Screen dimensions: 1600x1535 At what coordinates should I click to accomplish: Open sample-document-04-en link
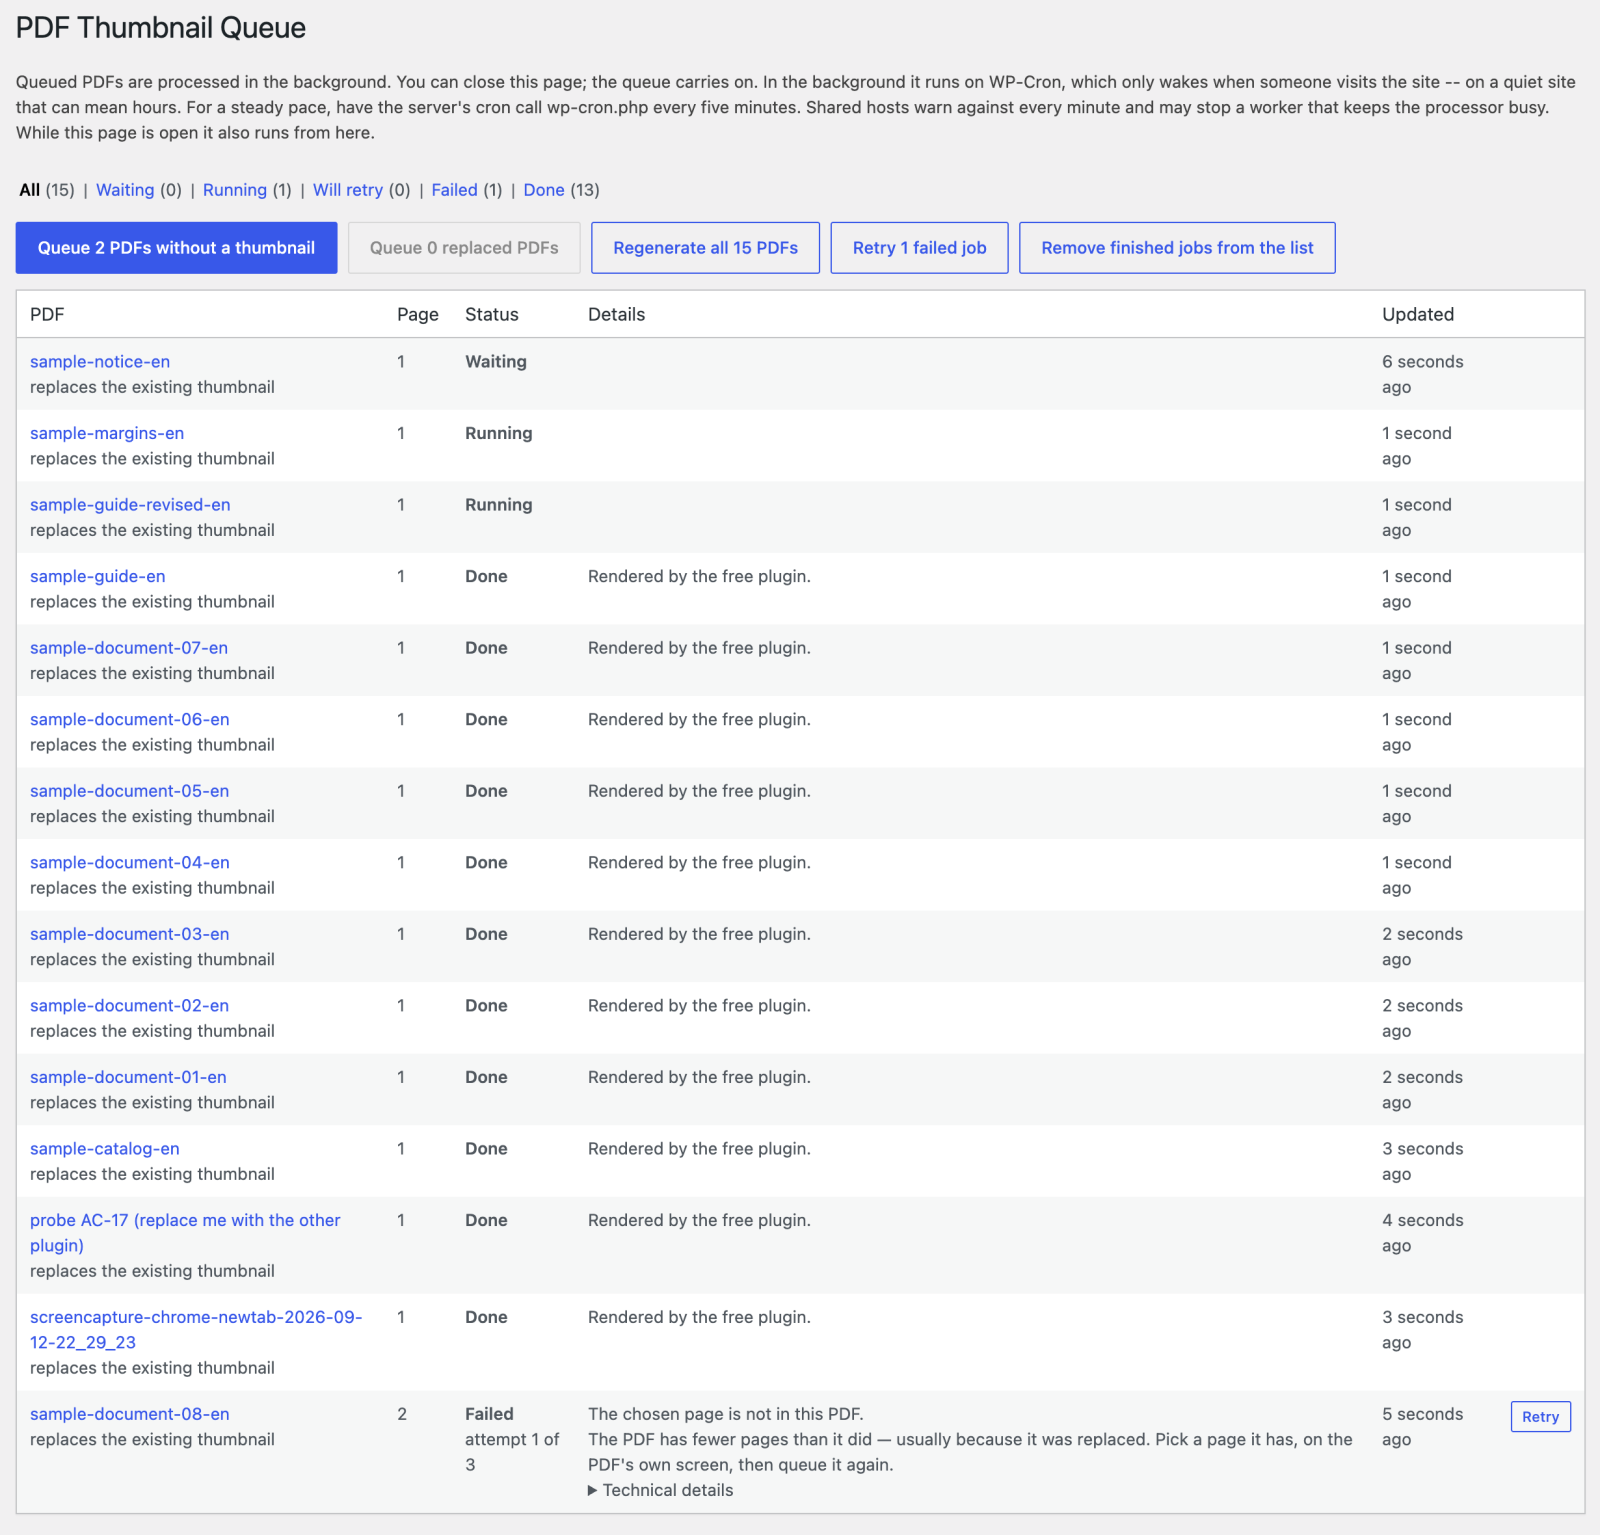pos(130,863)
